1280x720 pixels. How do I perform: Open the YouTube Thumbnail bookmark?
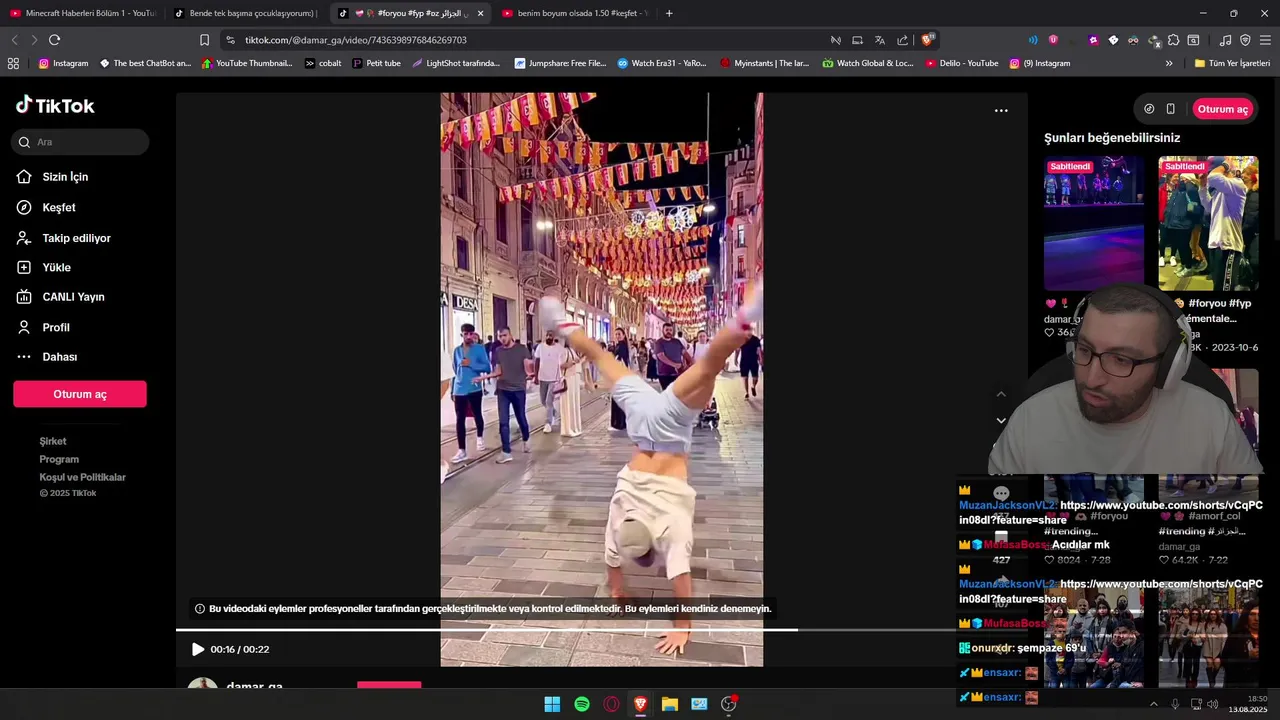(247, 63)
